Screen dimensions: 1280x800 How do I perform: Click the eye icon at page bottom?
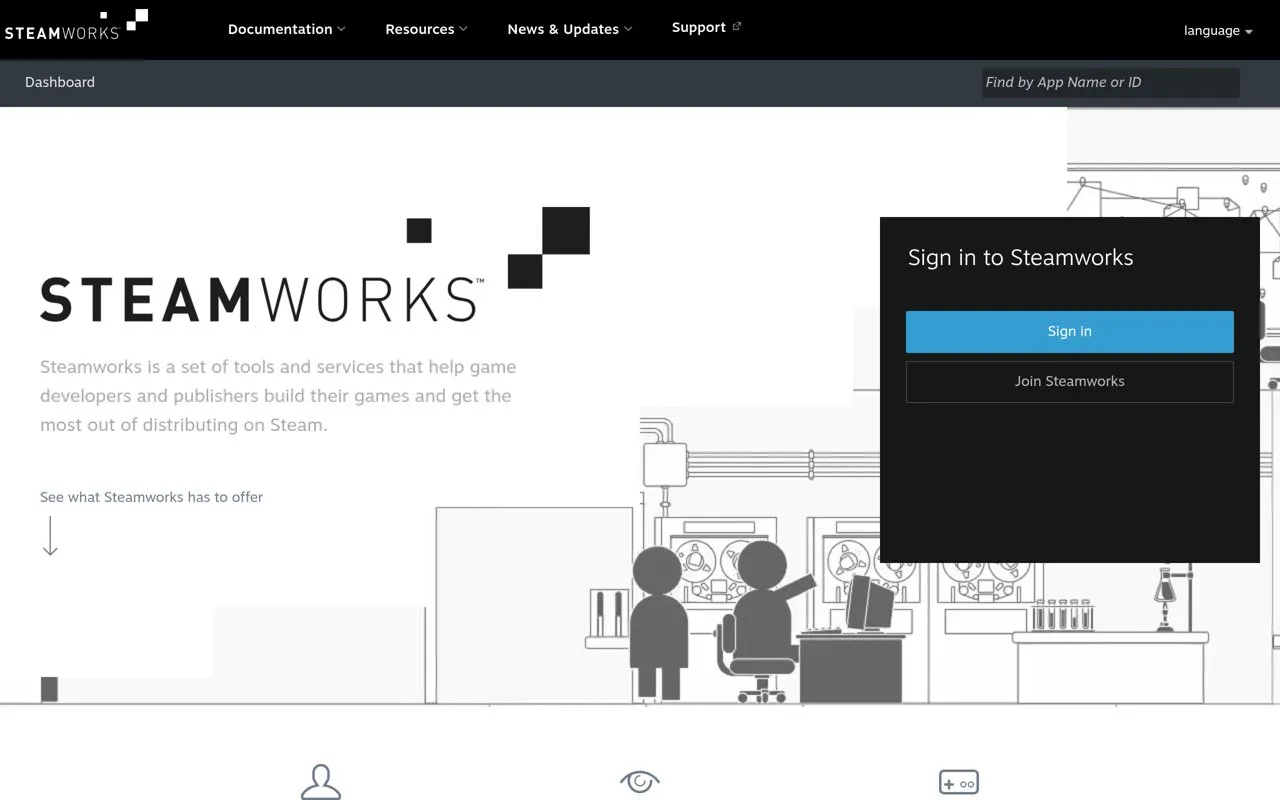[x=640, y=781]
